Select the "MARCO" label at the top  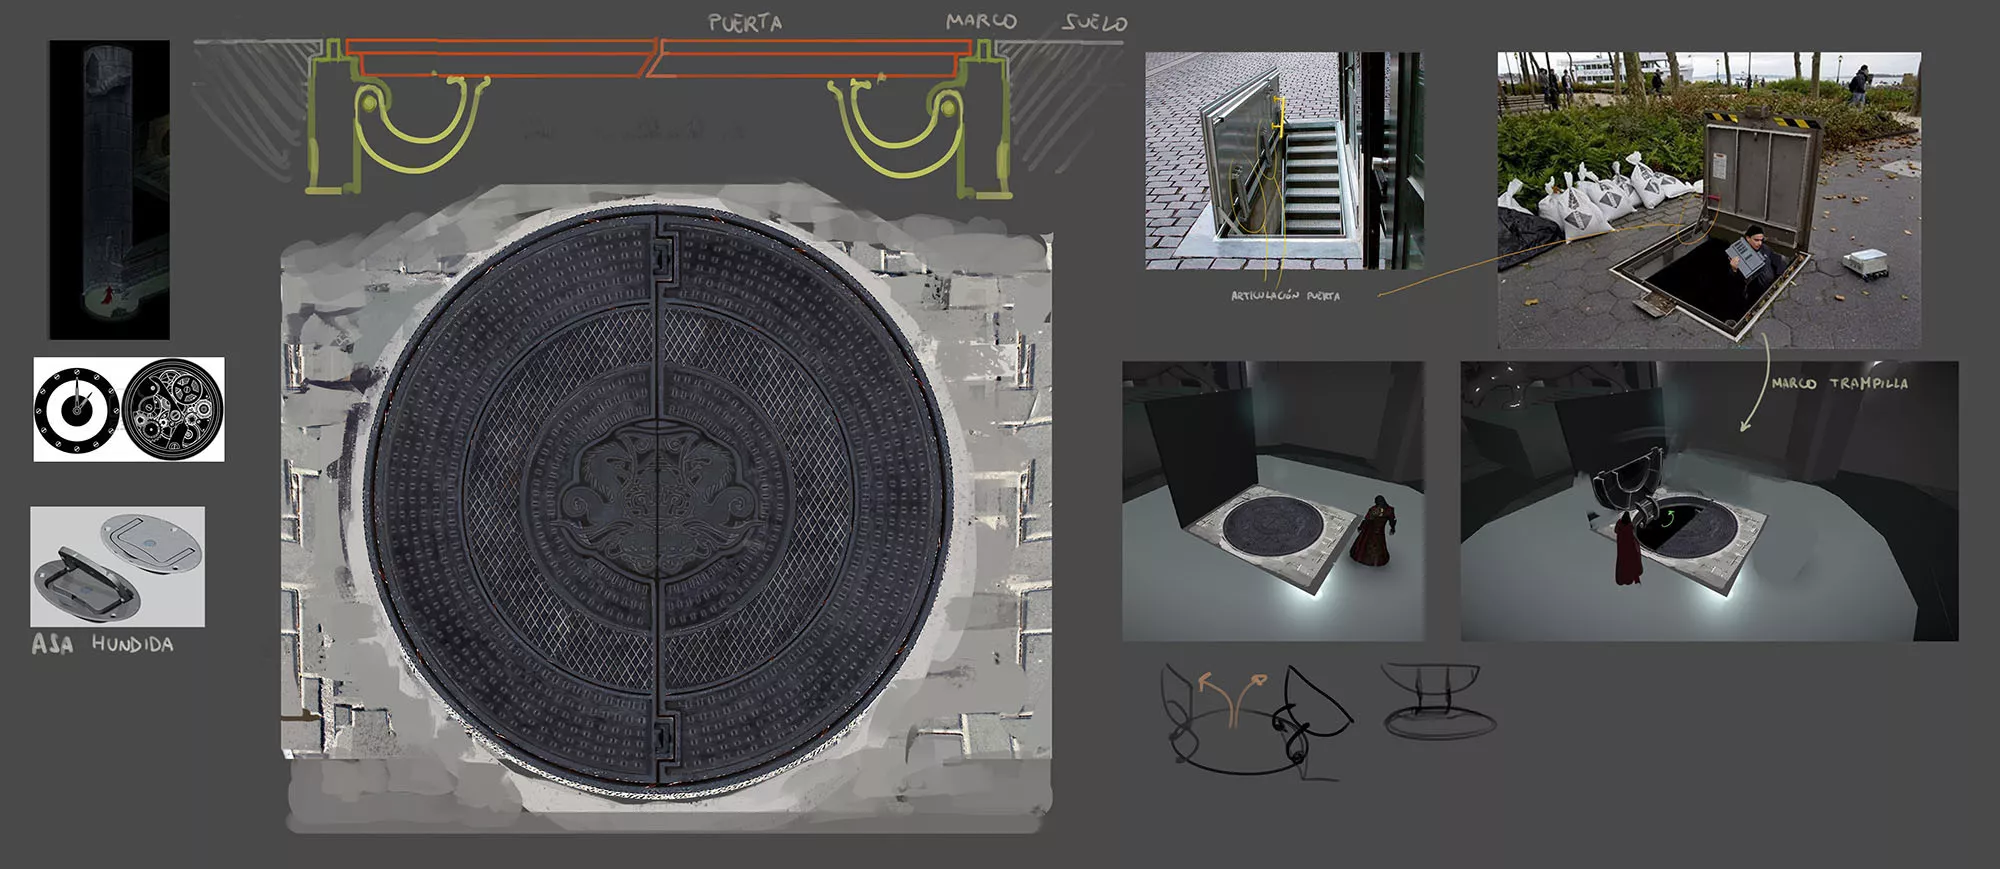pos(981,21)
